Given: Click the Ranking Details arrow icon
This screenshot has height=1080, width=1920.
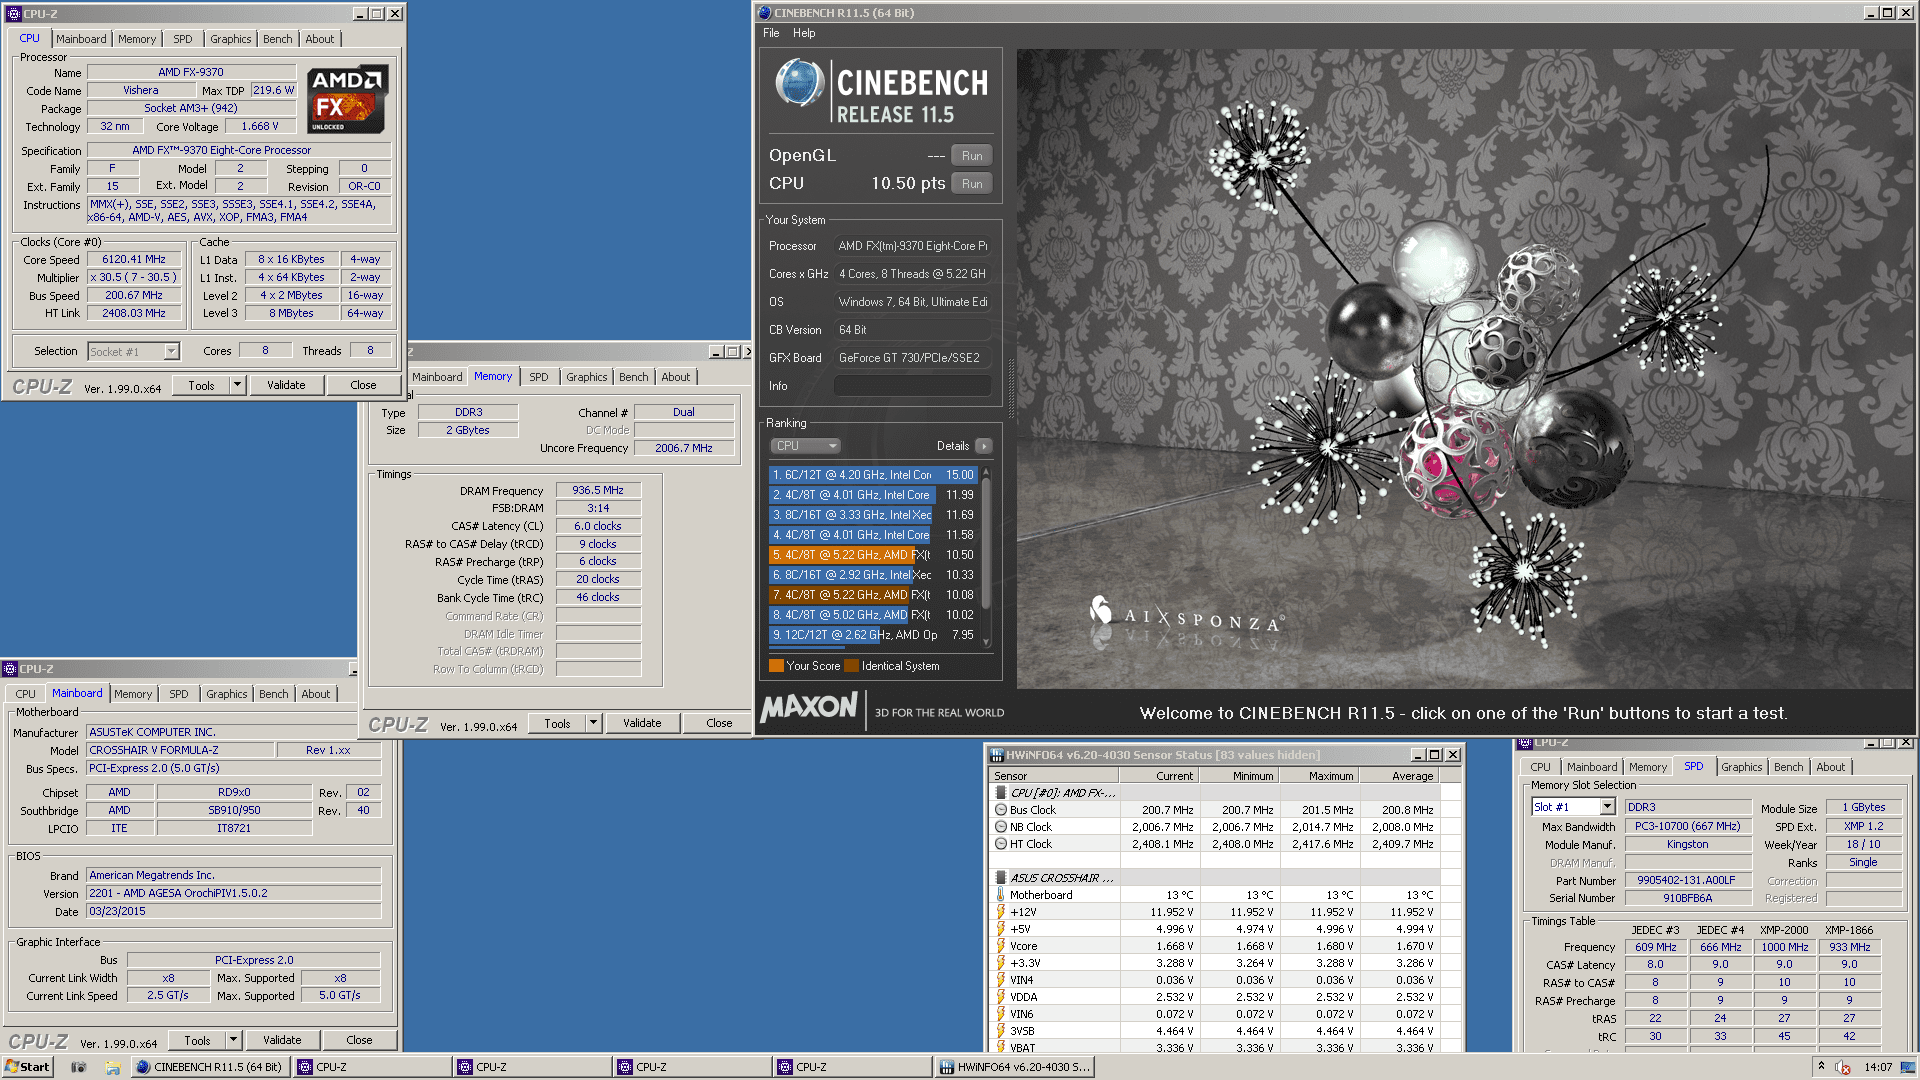Looking at the screenshot, I should pos(984,446).
